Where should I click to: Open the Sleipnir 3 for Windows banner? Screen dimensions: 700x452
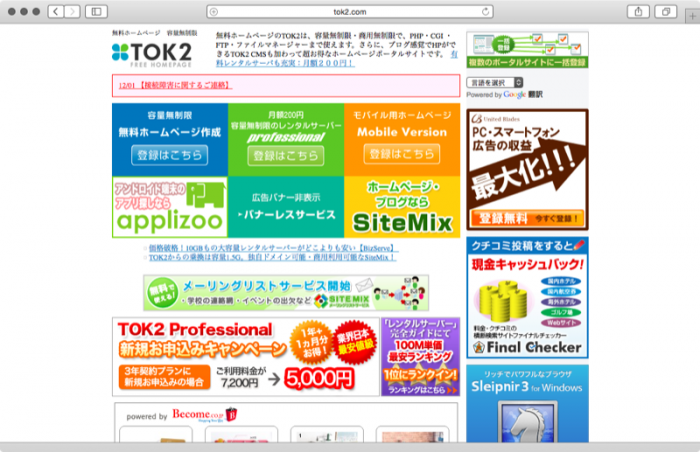point(527,403)
